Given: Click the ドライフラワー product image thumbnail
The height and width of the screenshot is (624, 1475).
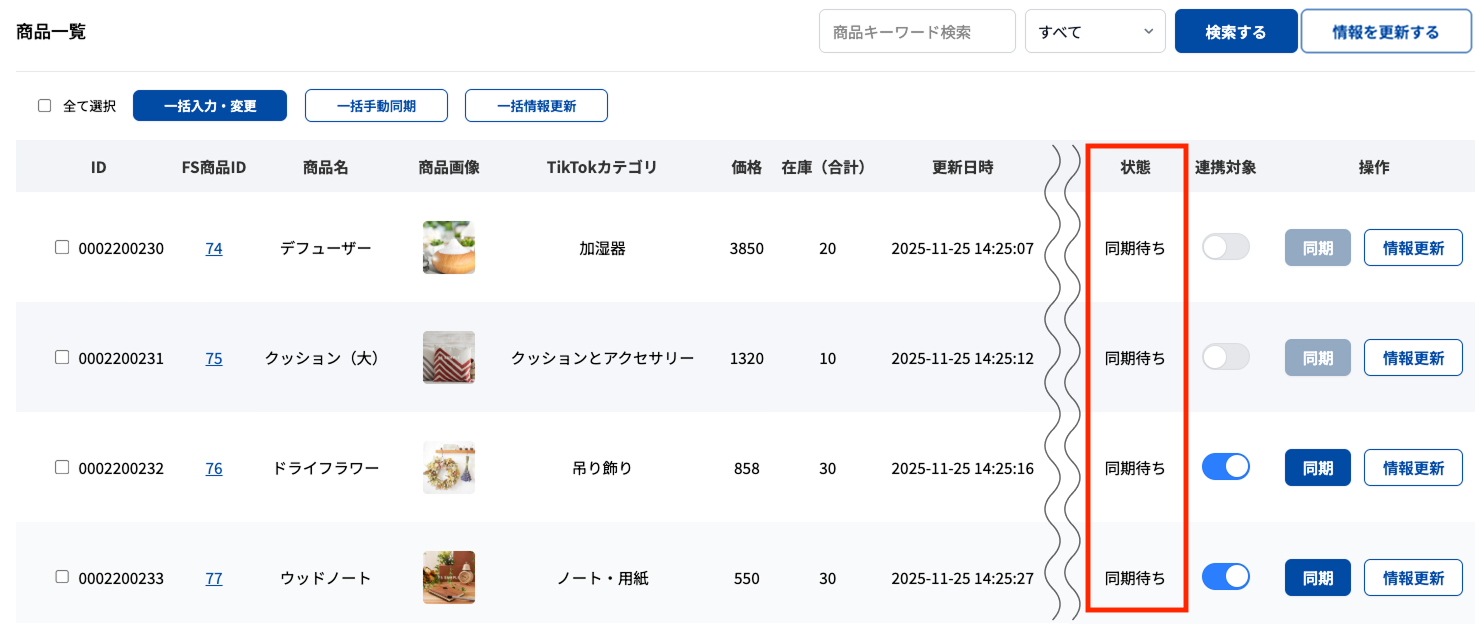Looking at the screenshot, I should (448, 467).
